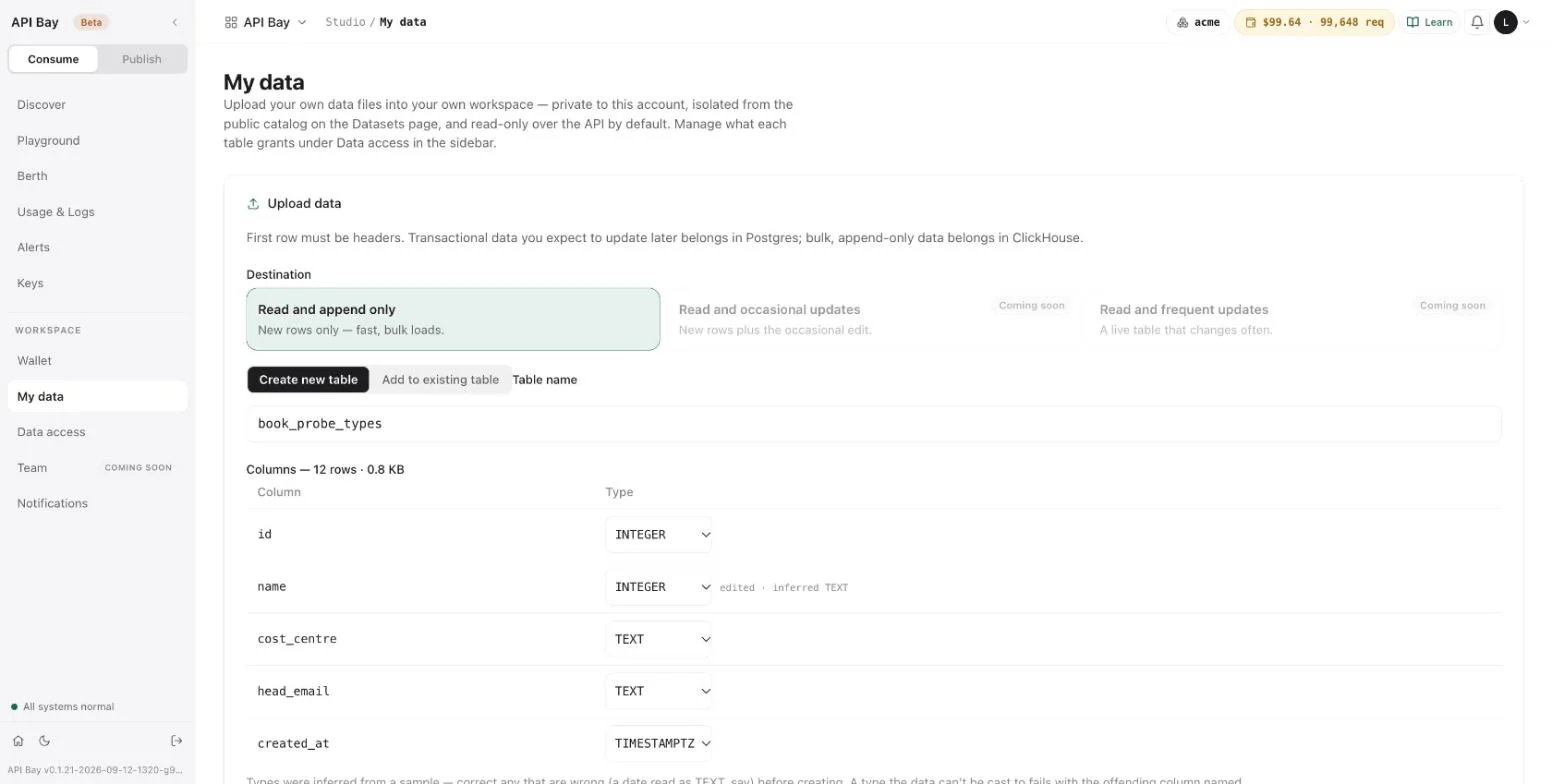Image resolution: width=1552 pixels, height=784 pixels.
Task: Open the type dropdown for the id column
Action: pyautogui.click(x=658, y=535)
